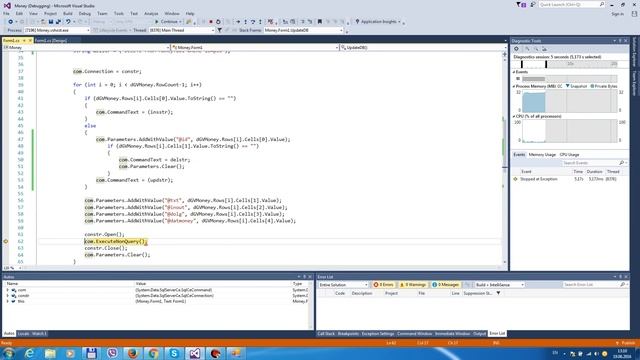
Task: Open Visual Studio from the taskbar
Action: tap(195, 353)
